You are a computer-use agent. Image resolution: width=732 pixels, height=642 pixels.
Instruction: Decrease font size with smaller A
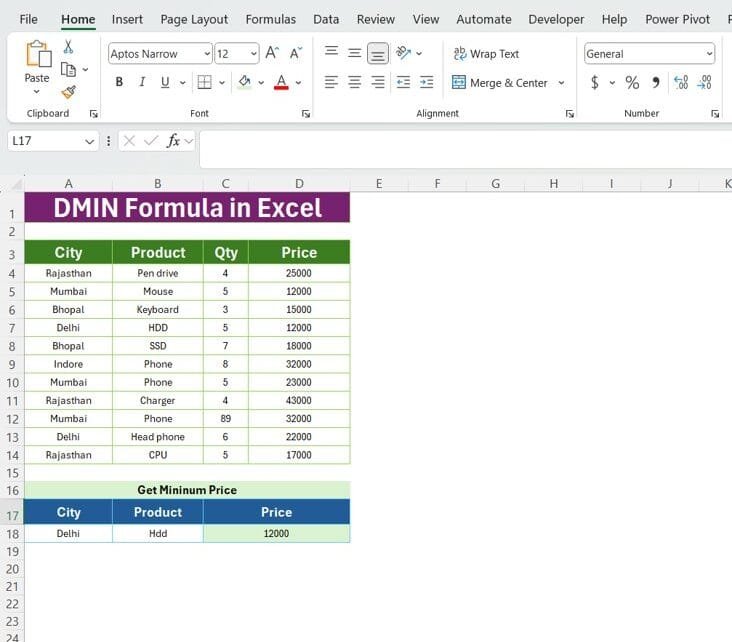click(x=296, y=53)
